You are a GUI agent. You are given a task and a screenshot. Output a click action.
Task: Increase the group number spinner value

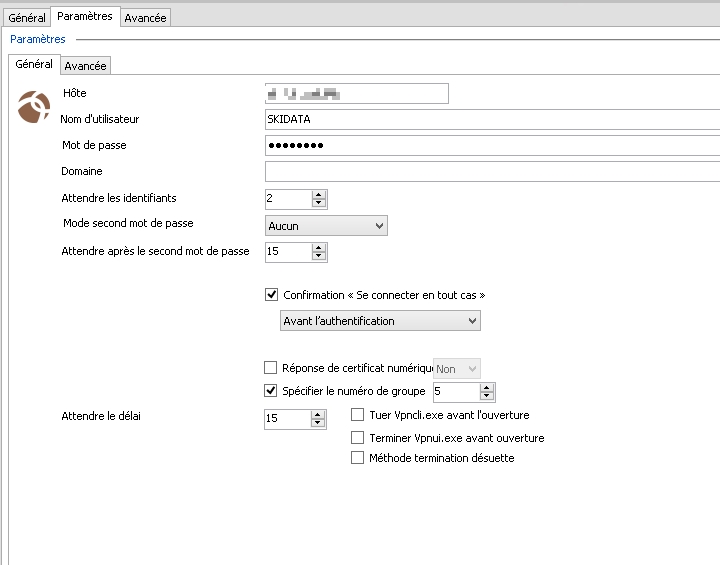[x=486, y=387]
